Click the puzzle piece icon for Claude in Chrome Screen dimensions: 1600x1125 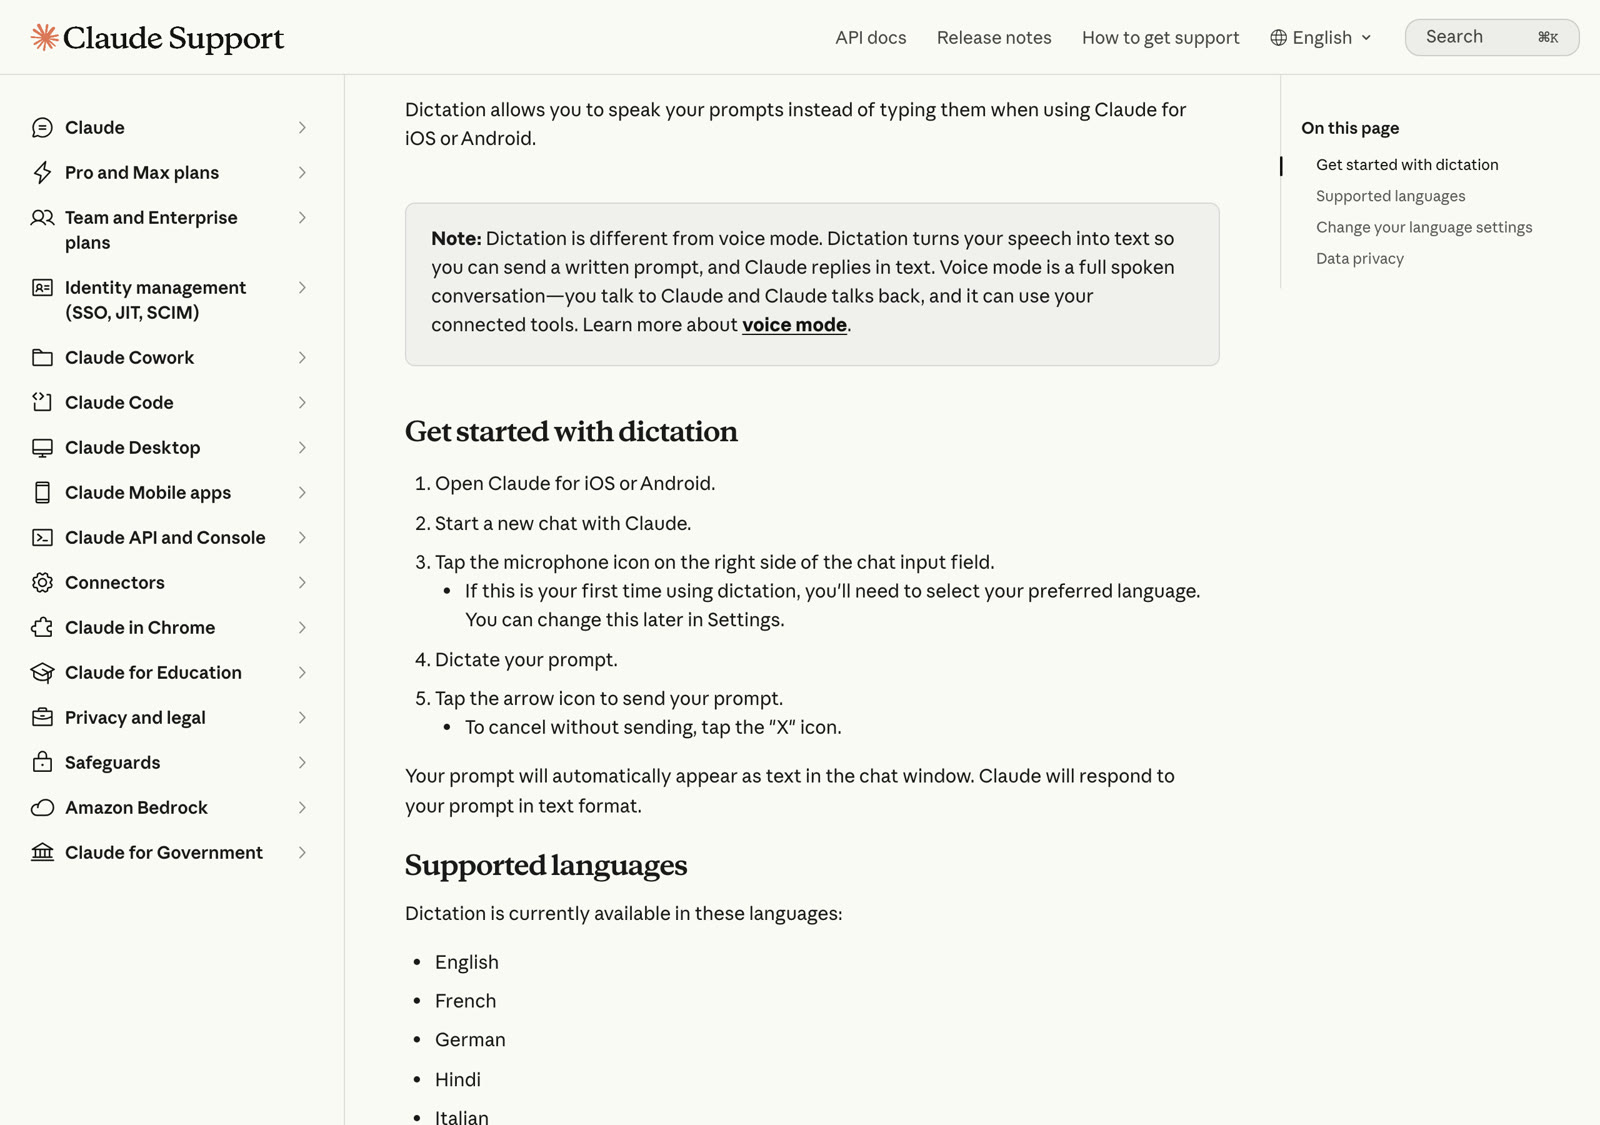click(42, 627)
